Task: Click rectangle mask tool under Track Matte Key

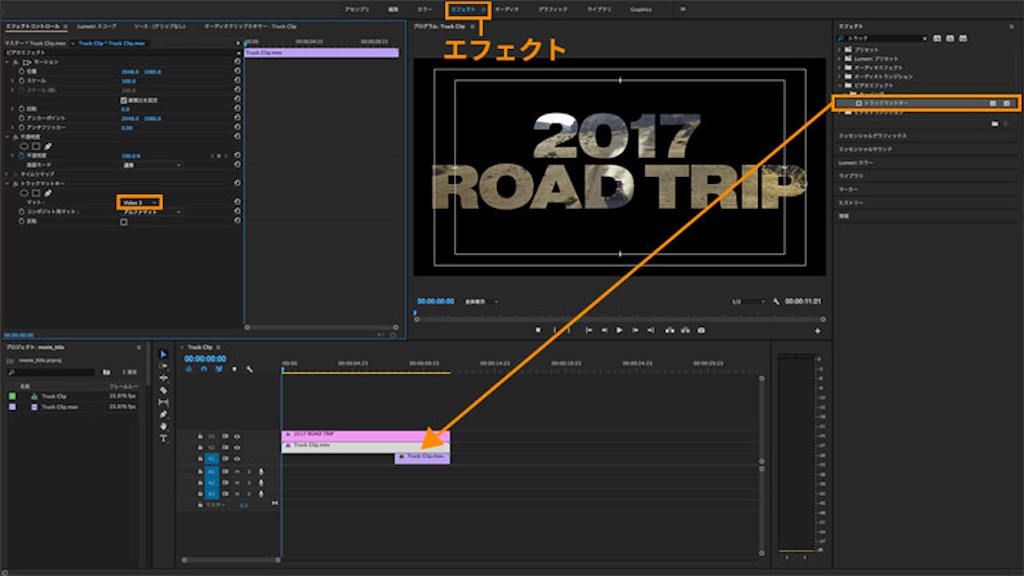Action: coord(36,193)
